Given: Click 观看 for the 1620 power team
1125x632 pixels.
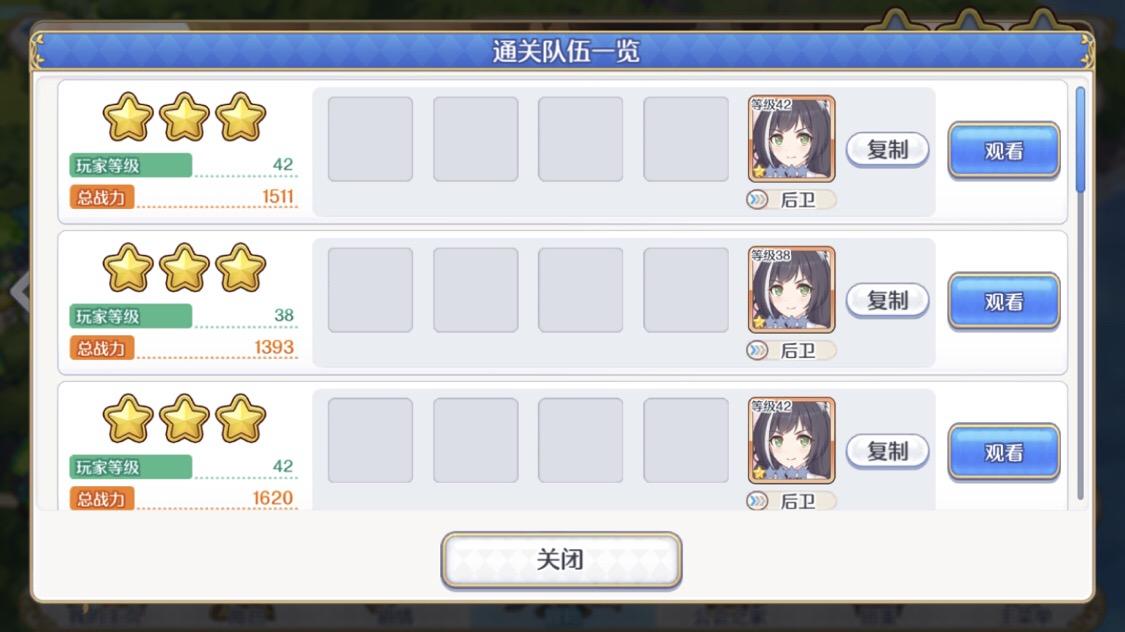Looking at the screenshot, I should [1004, 452].
